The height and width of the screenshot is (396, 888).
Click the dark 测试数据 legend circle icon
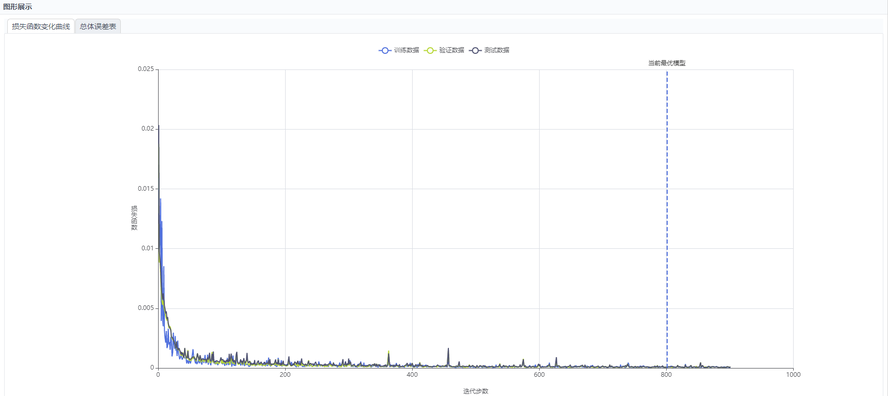click(x=476, y=50)
